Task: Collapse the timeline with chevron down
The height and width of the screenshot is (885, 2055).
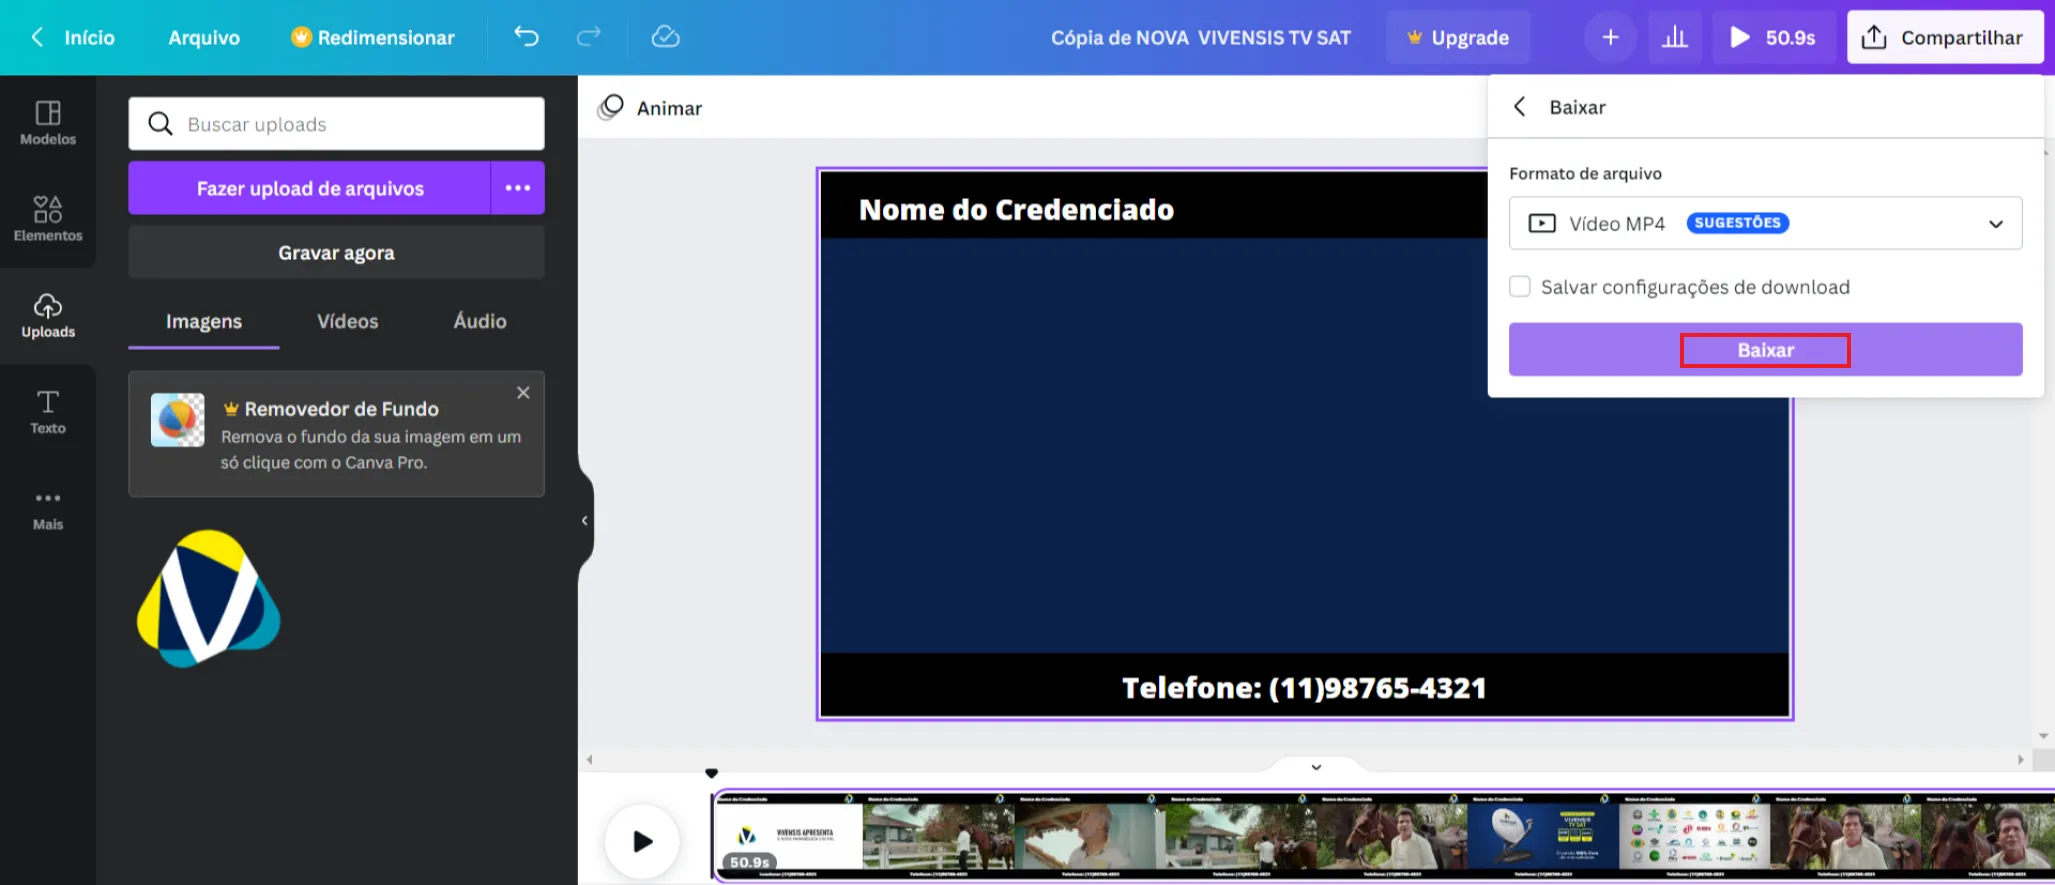Action: (x=1316, y=767)
